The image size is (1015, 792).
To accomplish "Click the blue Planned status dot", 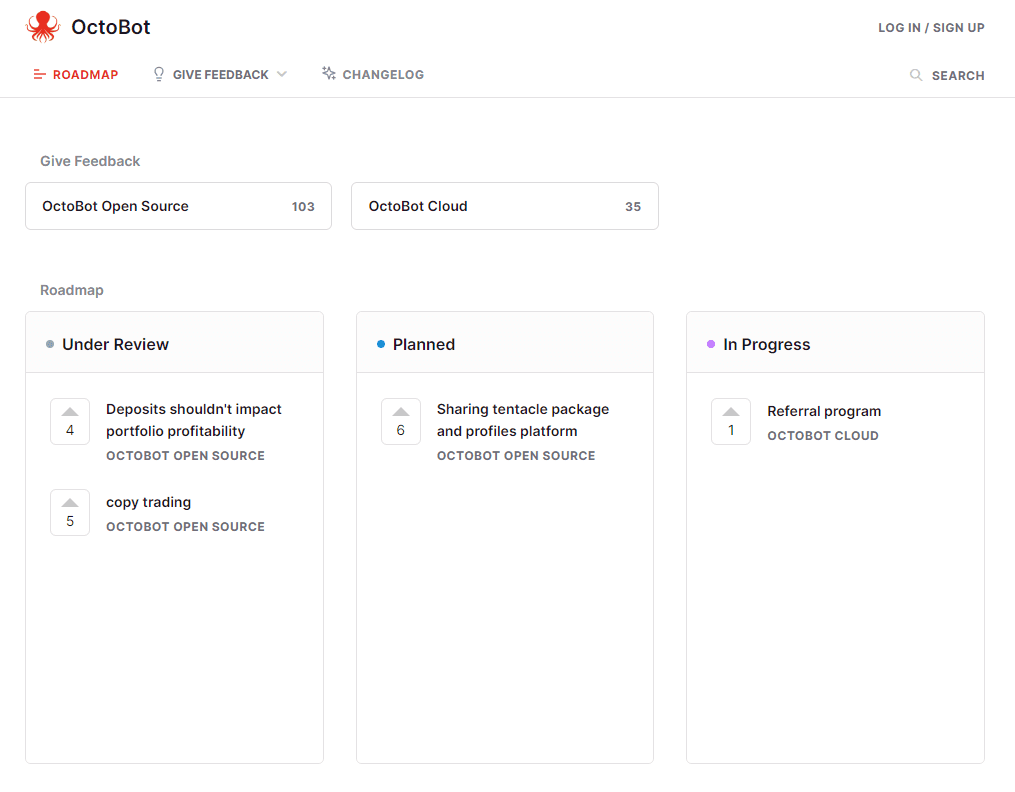I will pyautogui.click(x=381, y=344).
